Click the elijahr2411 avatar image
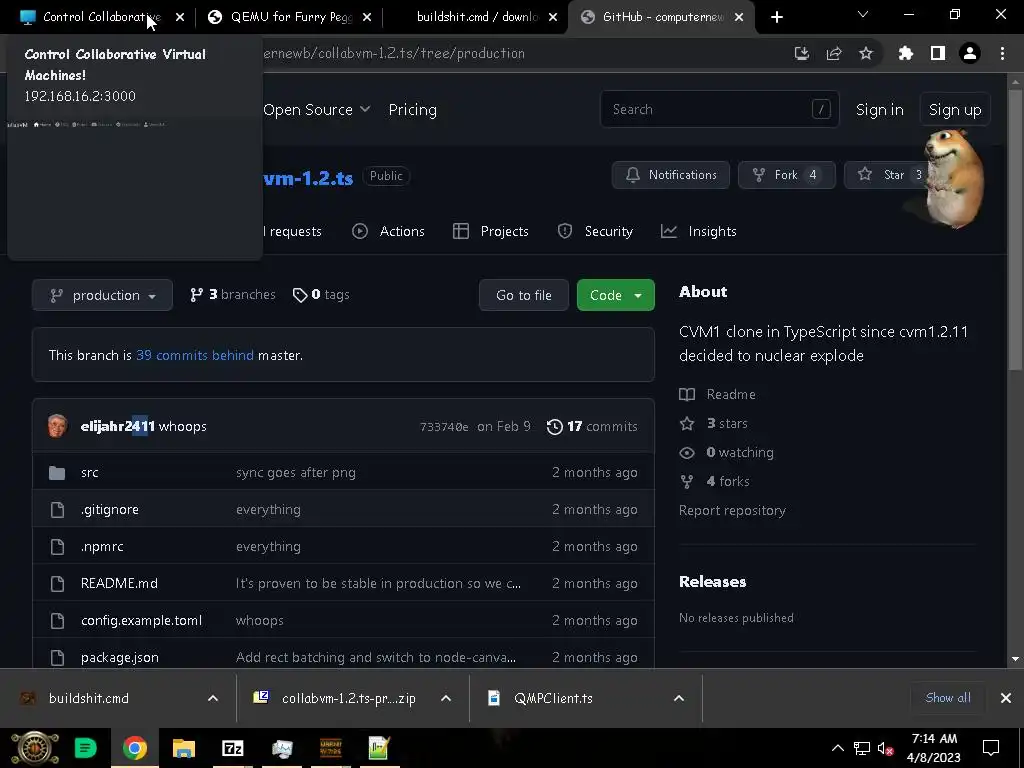Screen dimensions: 1024x768 [x=57, y=426]
